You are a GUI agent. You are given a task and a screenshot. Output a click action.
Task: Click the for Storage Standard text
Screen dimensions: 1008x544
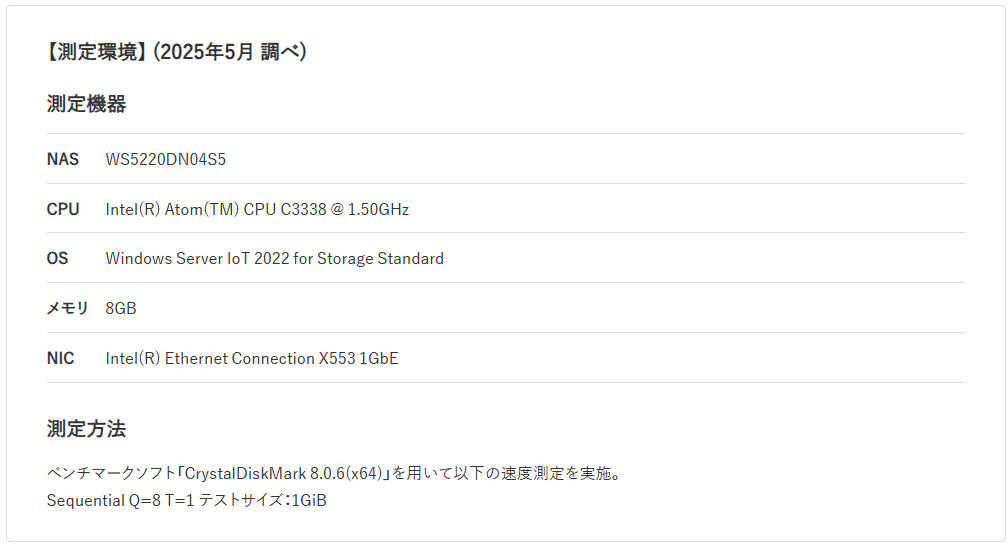click(368, 258)
